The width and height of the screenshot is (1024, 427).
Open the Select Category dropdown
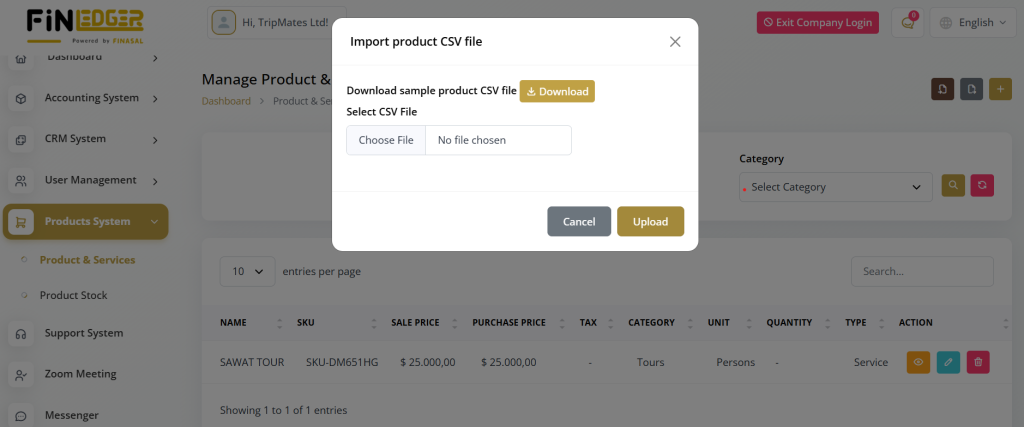(835, 187)
